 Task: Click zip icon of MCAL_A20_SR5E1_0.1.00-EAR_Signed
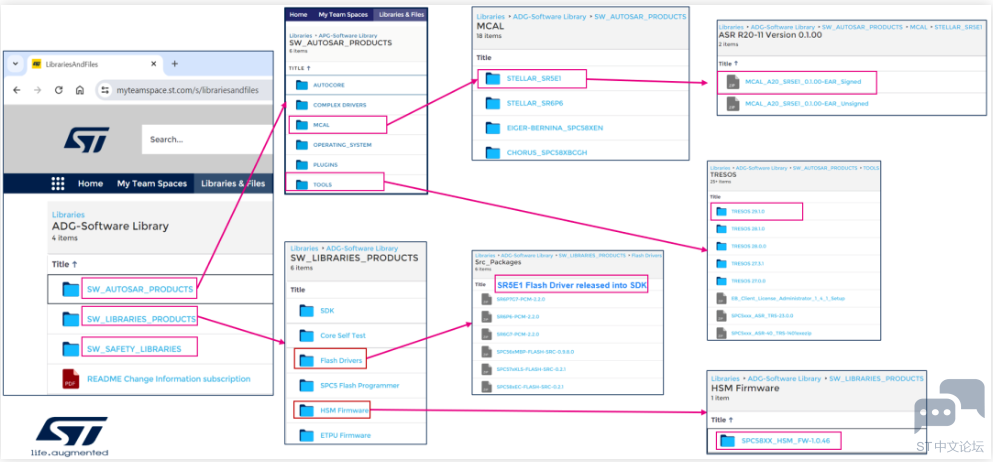click(x=733, y=82)
